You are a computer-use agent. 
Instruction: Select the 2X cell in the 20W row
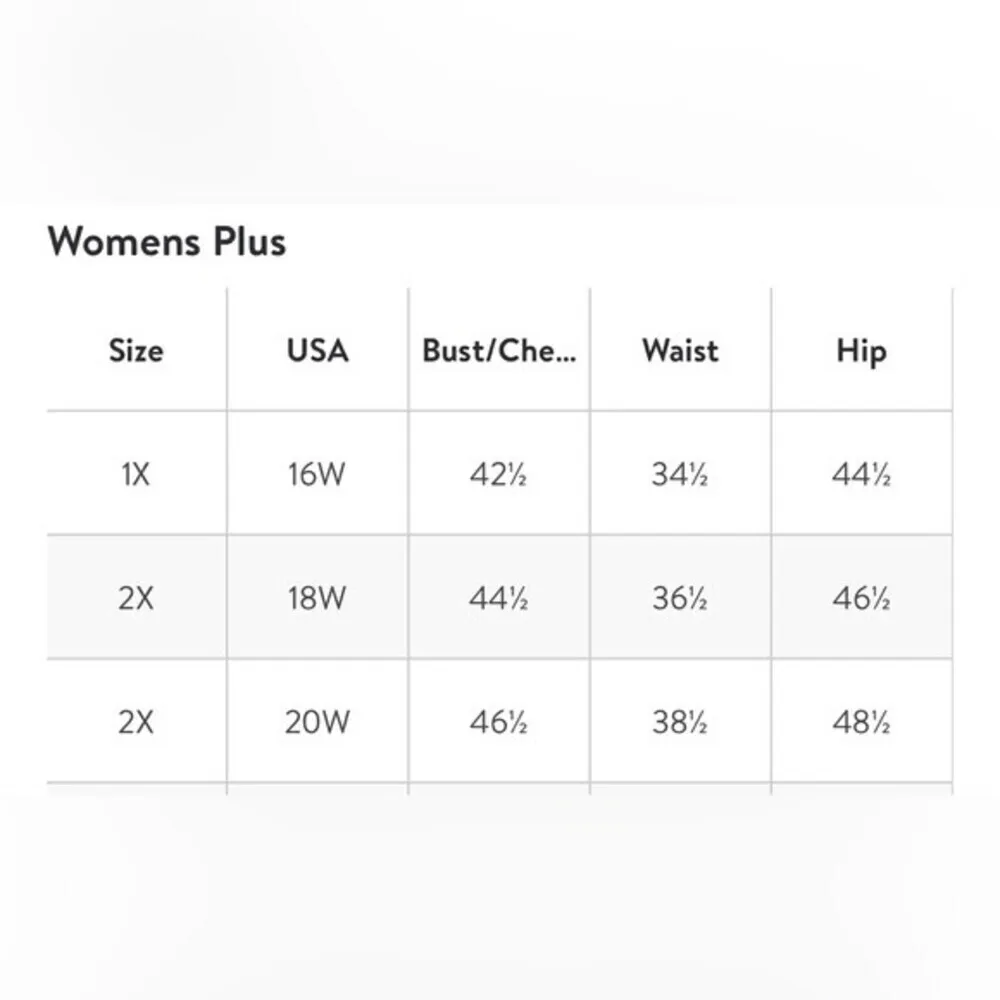(x=136, y=722)
